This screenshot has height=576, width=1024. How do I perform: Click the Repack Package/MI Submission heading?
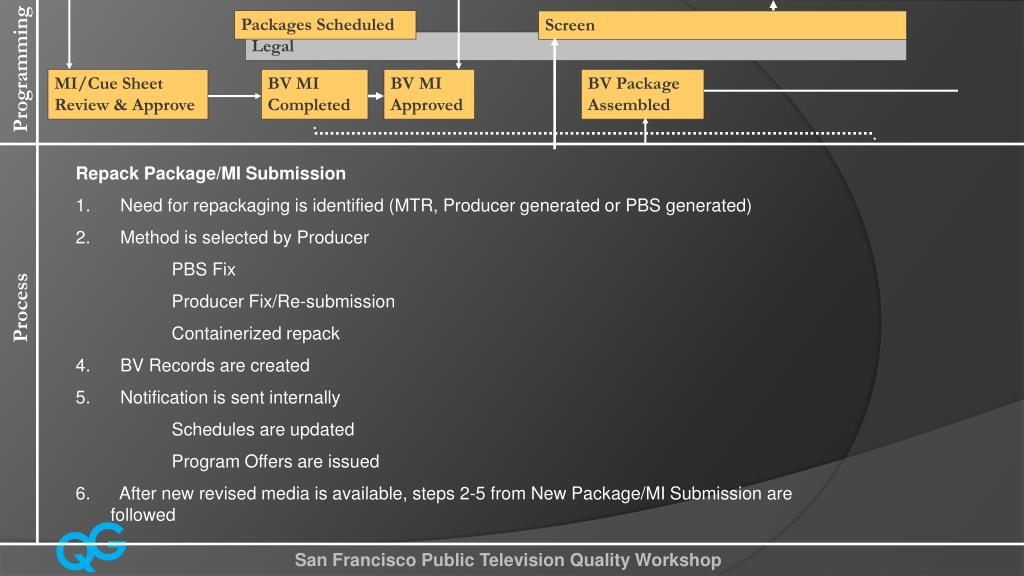211,174
